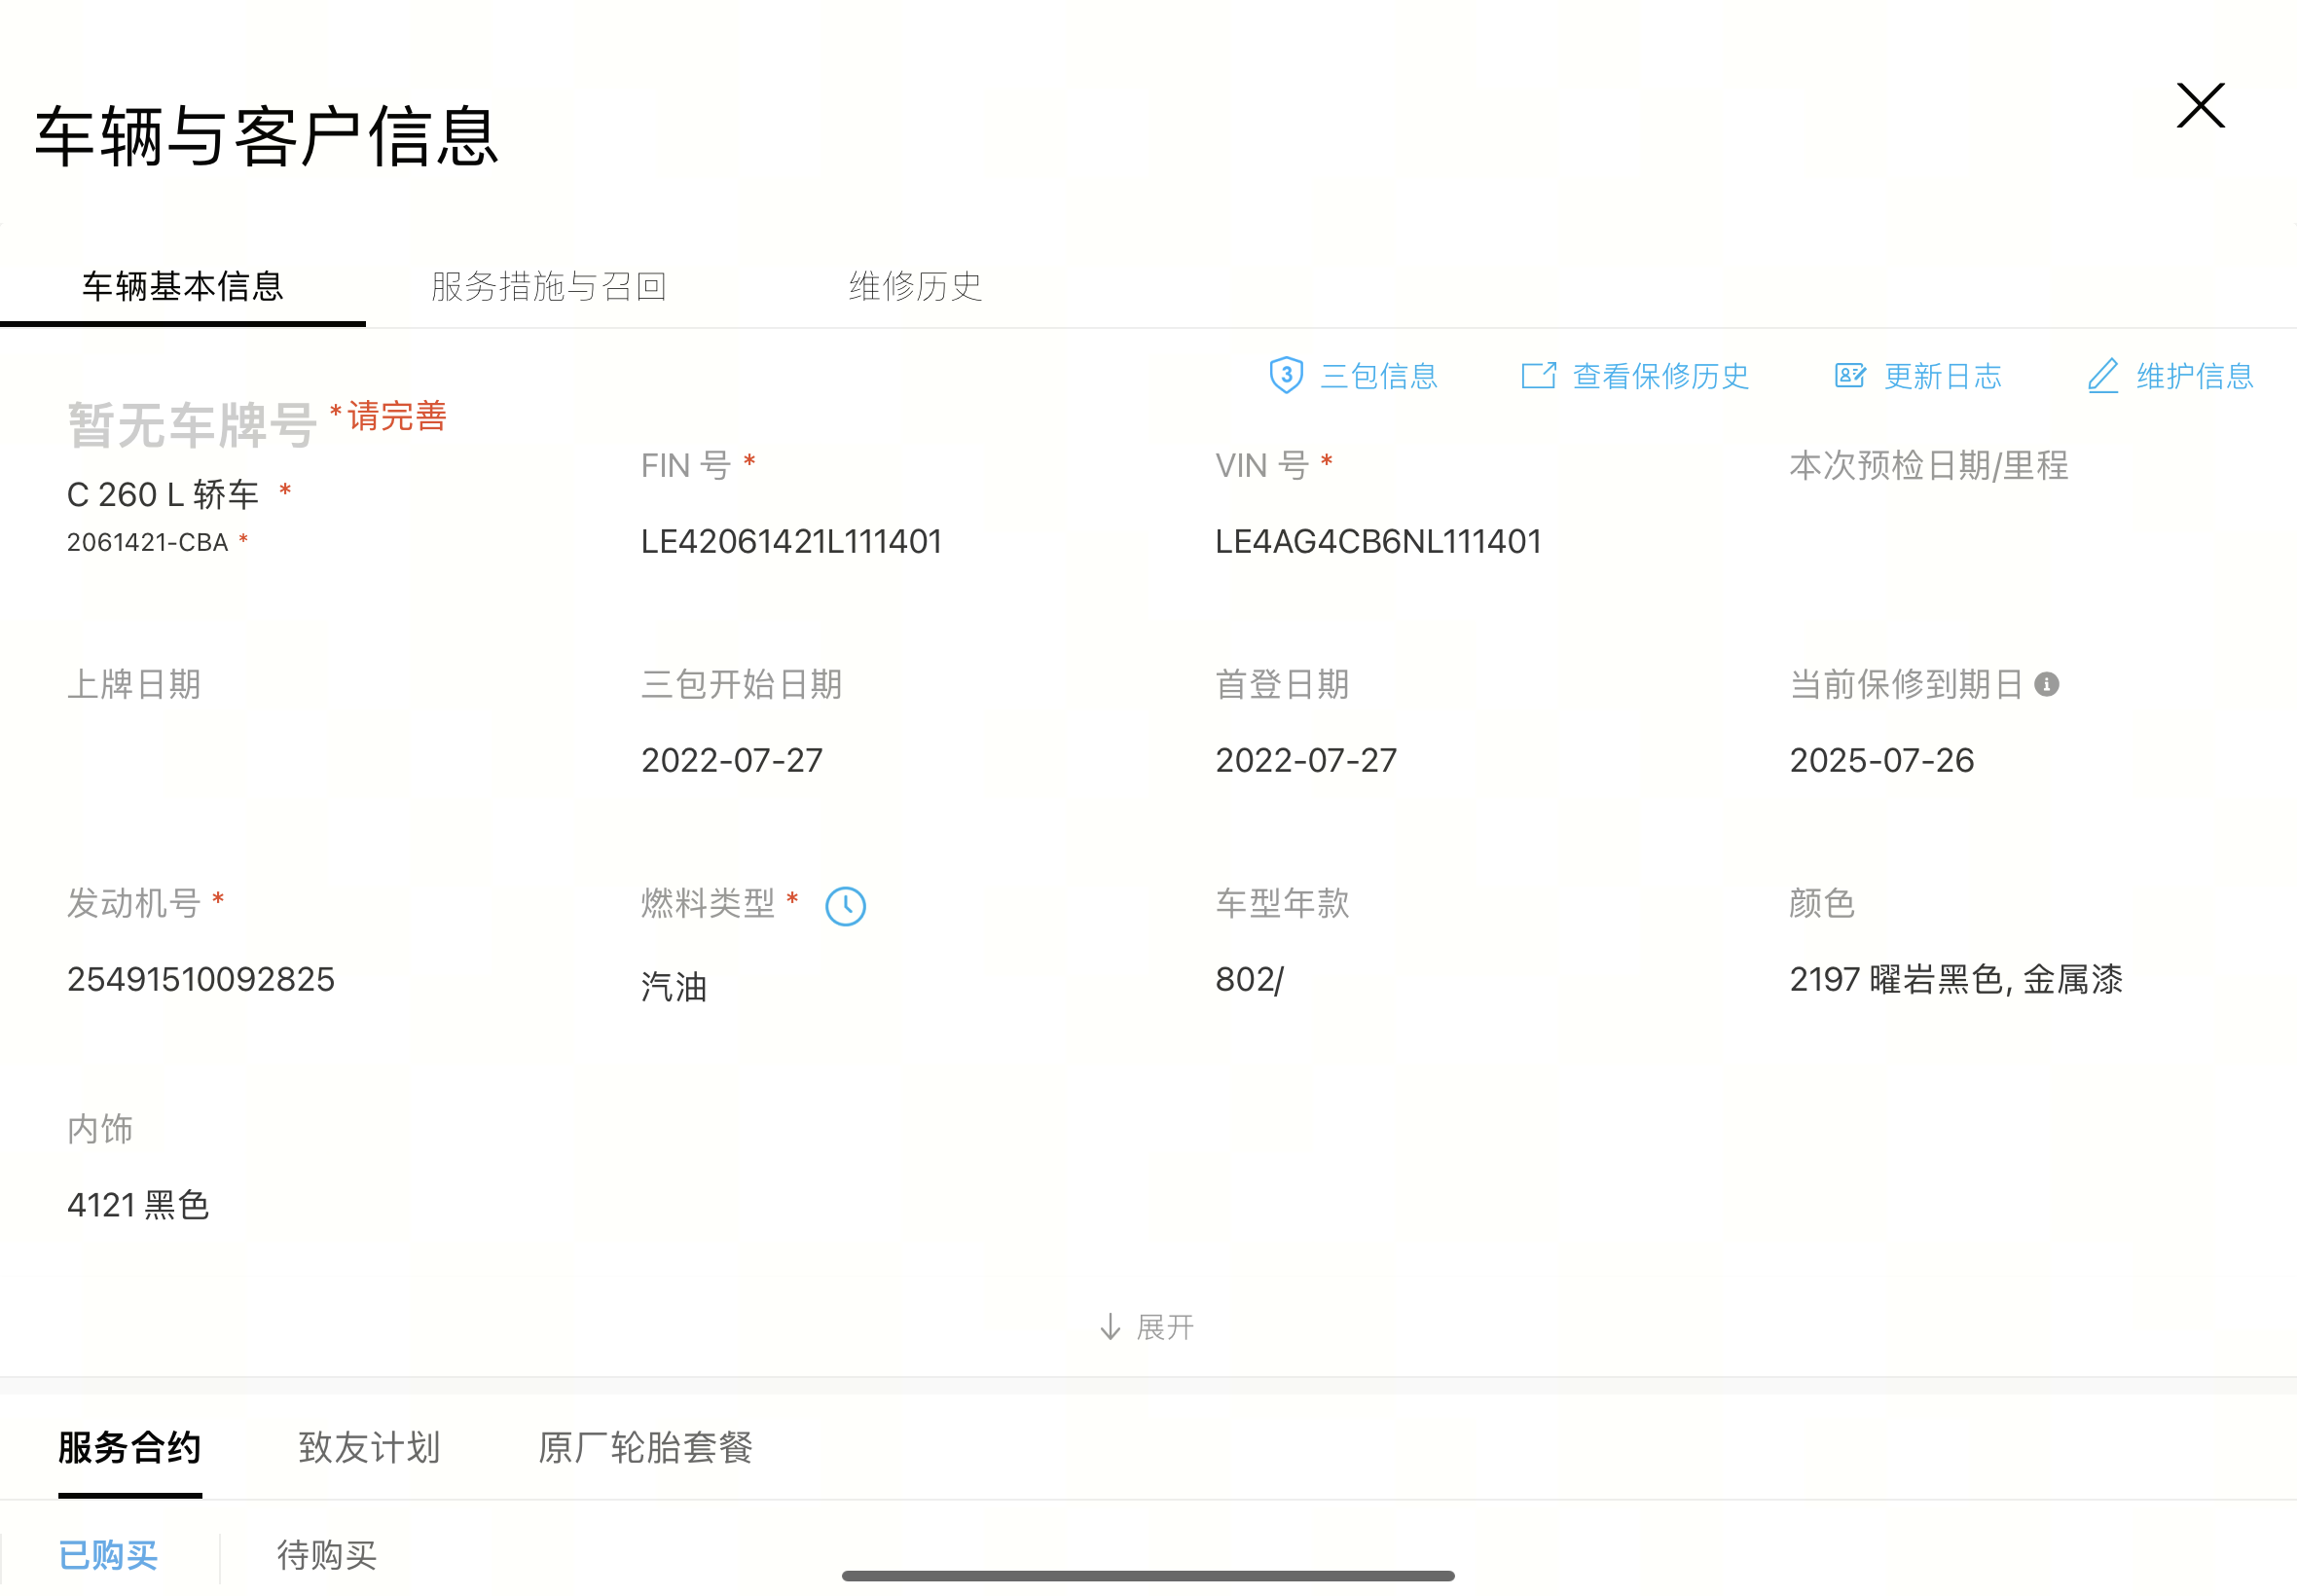Click 请完善 to complete plate number
Screen dimensions: 2297x1596
[x=396, y=416]
